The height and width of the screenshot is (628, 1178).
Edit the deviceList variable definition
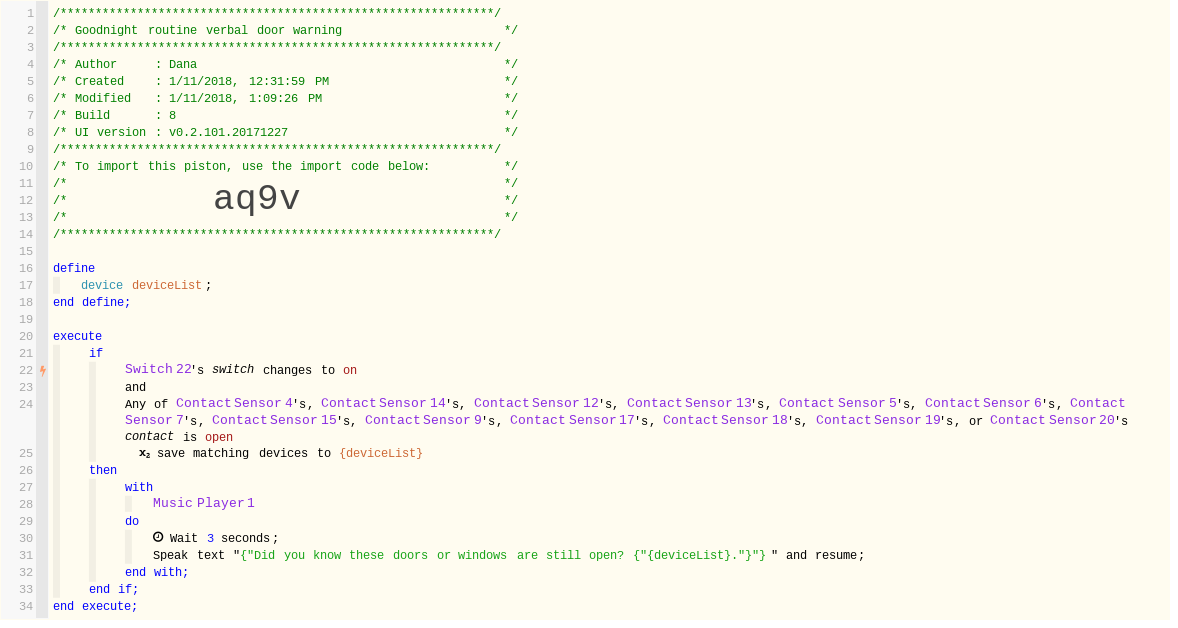click(x=166, y=285)
